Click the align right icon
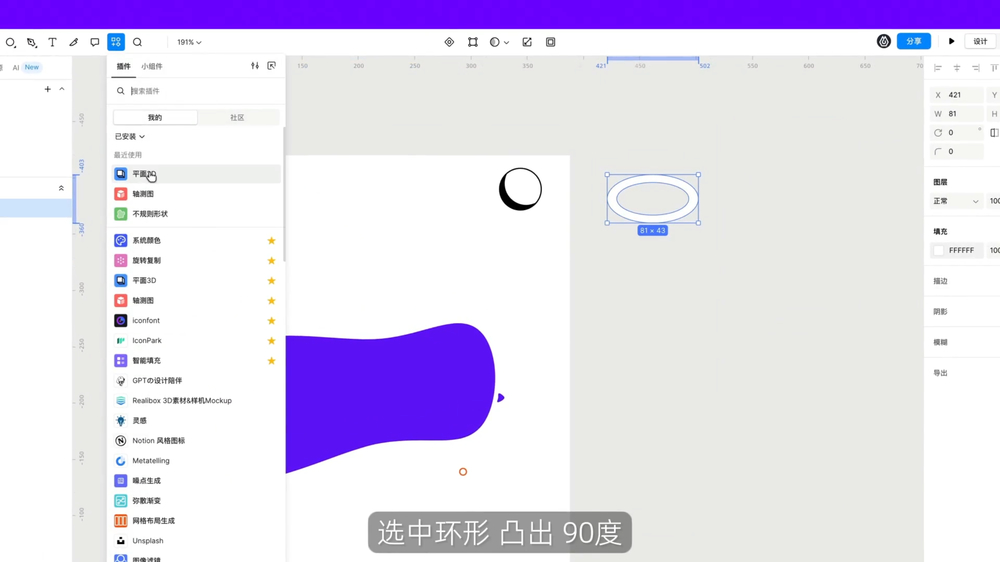This screenshot has height=562, width=1000. pos(976,68)
